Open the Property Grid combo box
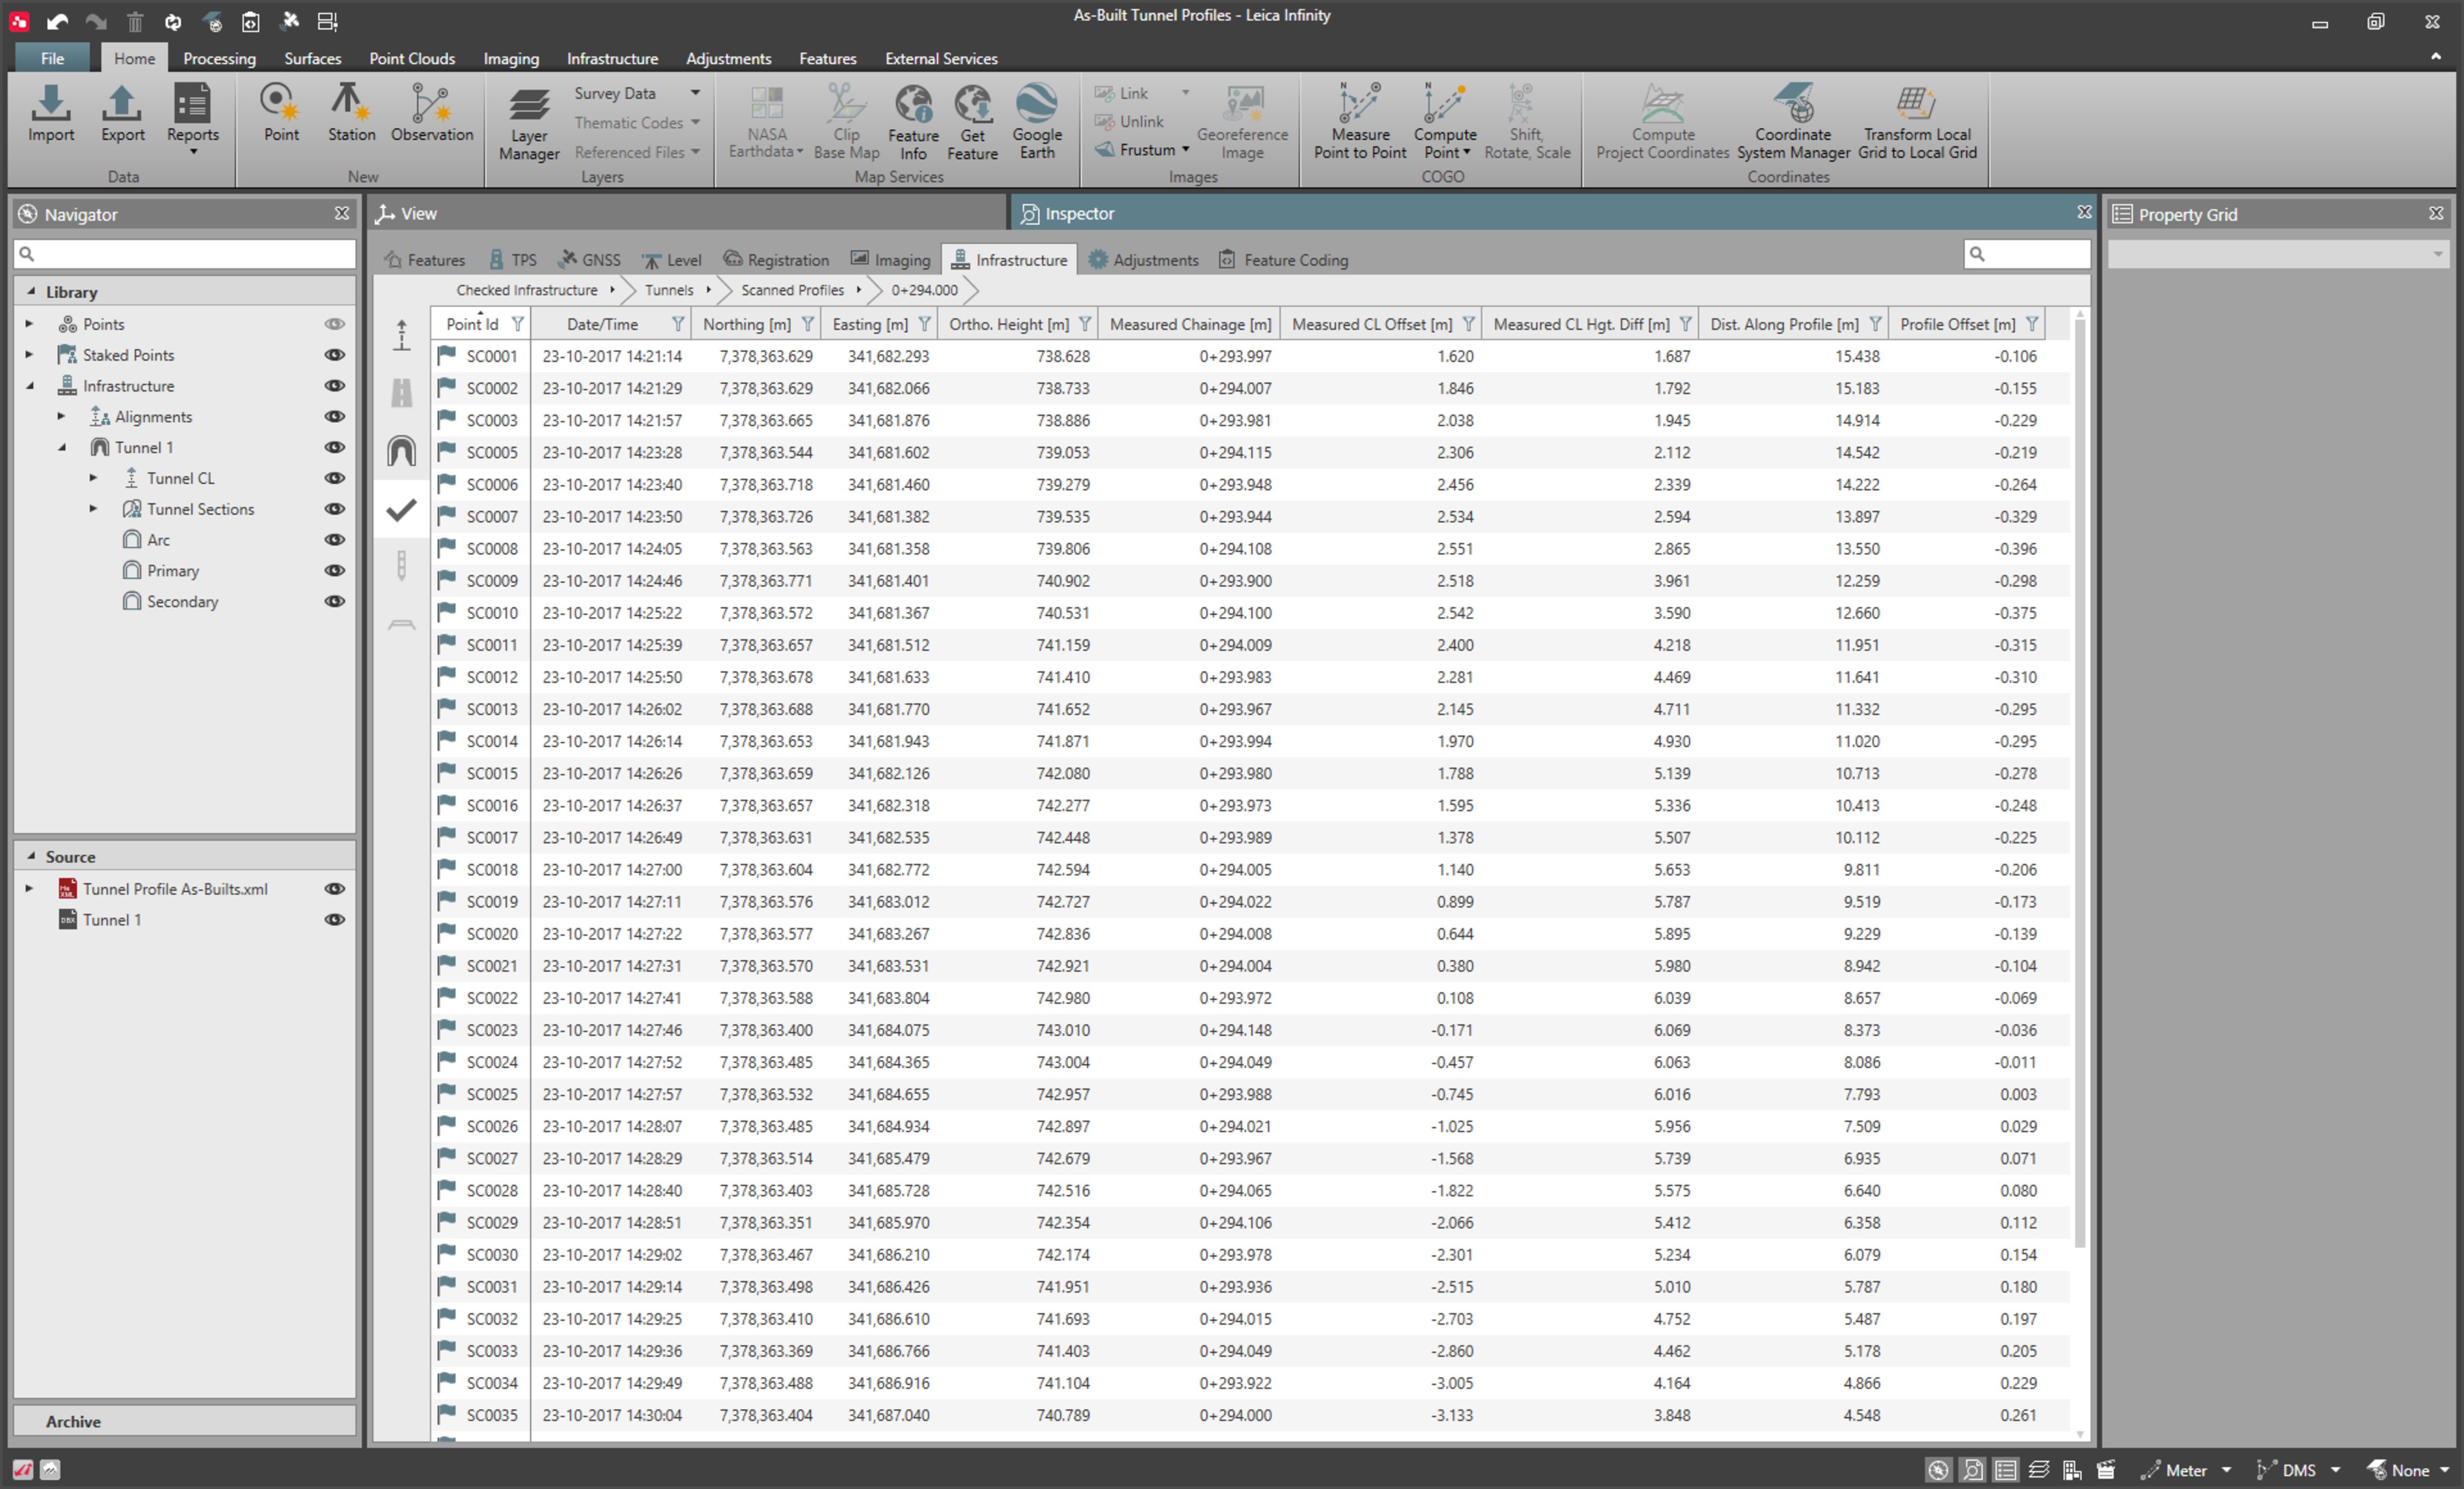 (2278, 255)
